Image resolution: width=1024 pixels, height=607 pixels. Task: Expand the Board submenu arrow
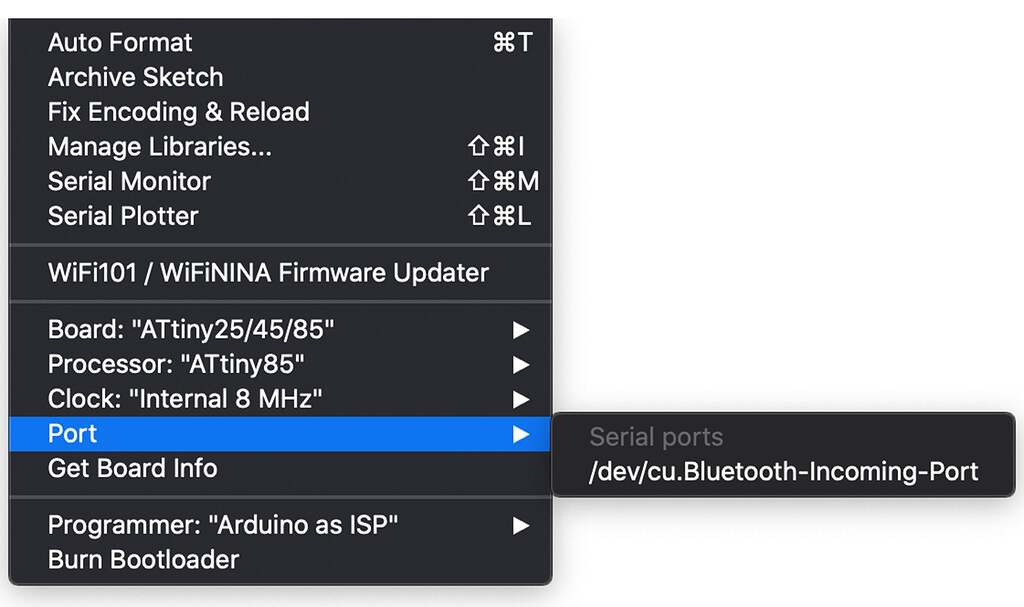coord(520,330)
